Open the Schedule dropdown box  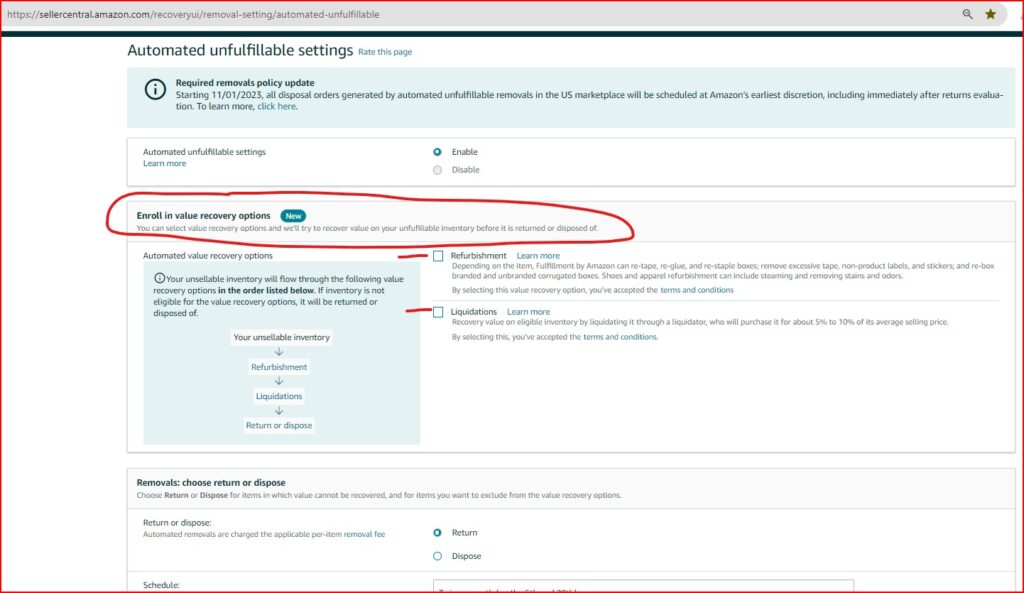coord(643,586)
